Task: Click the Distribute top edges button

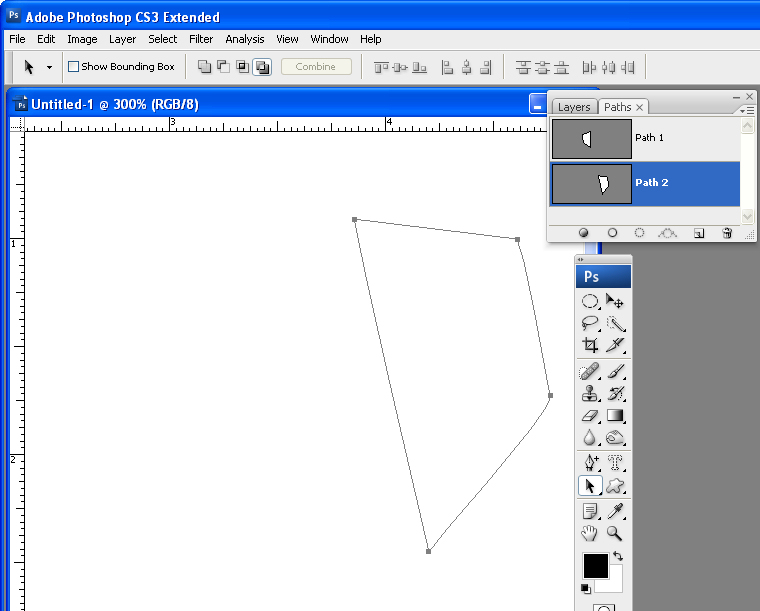Action: [x=523, y=67]
